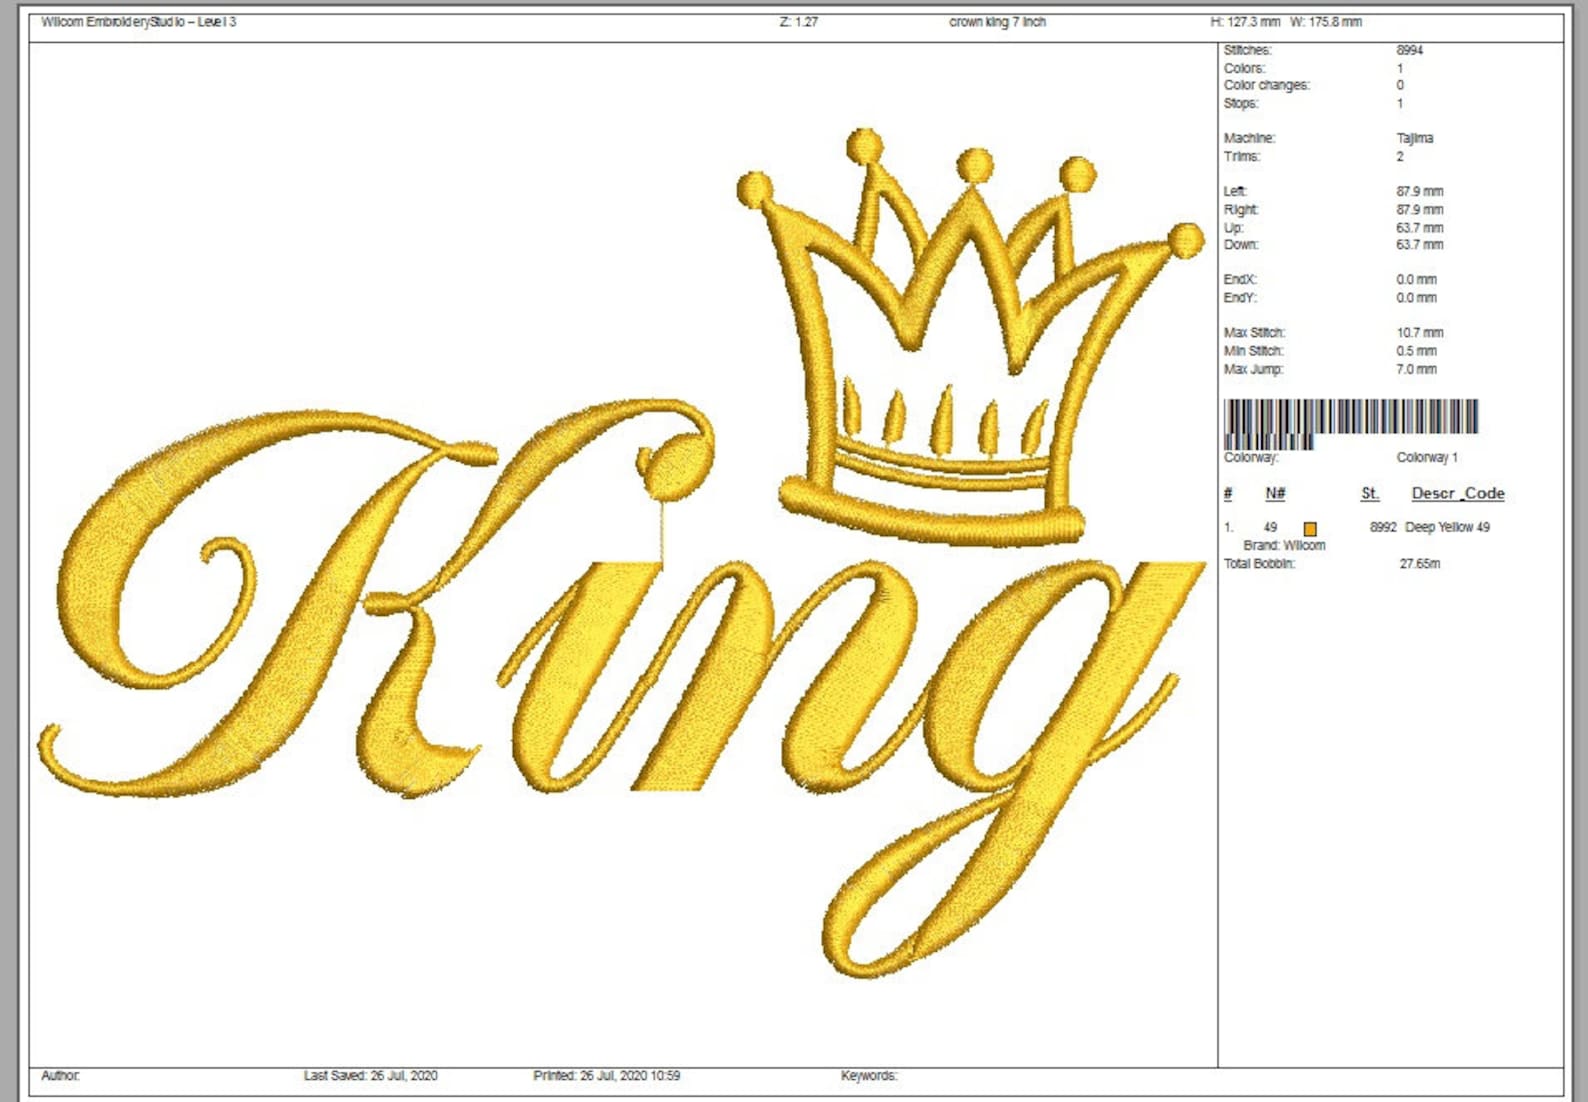Click the bobbin length value '27.65m'
This screenshot has height=1102, width=1588.
(1420, 564)
